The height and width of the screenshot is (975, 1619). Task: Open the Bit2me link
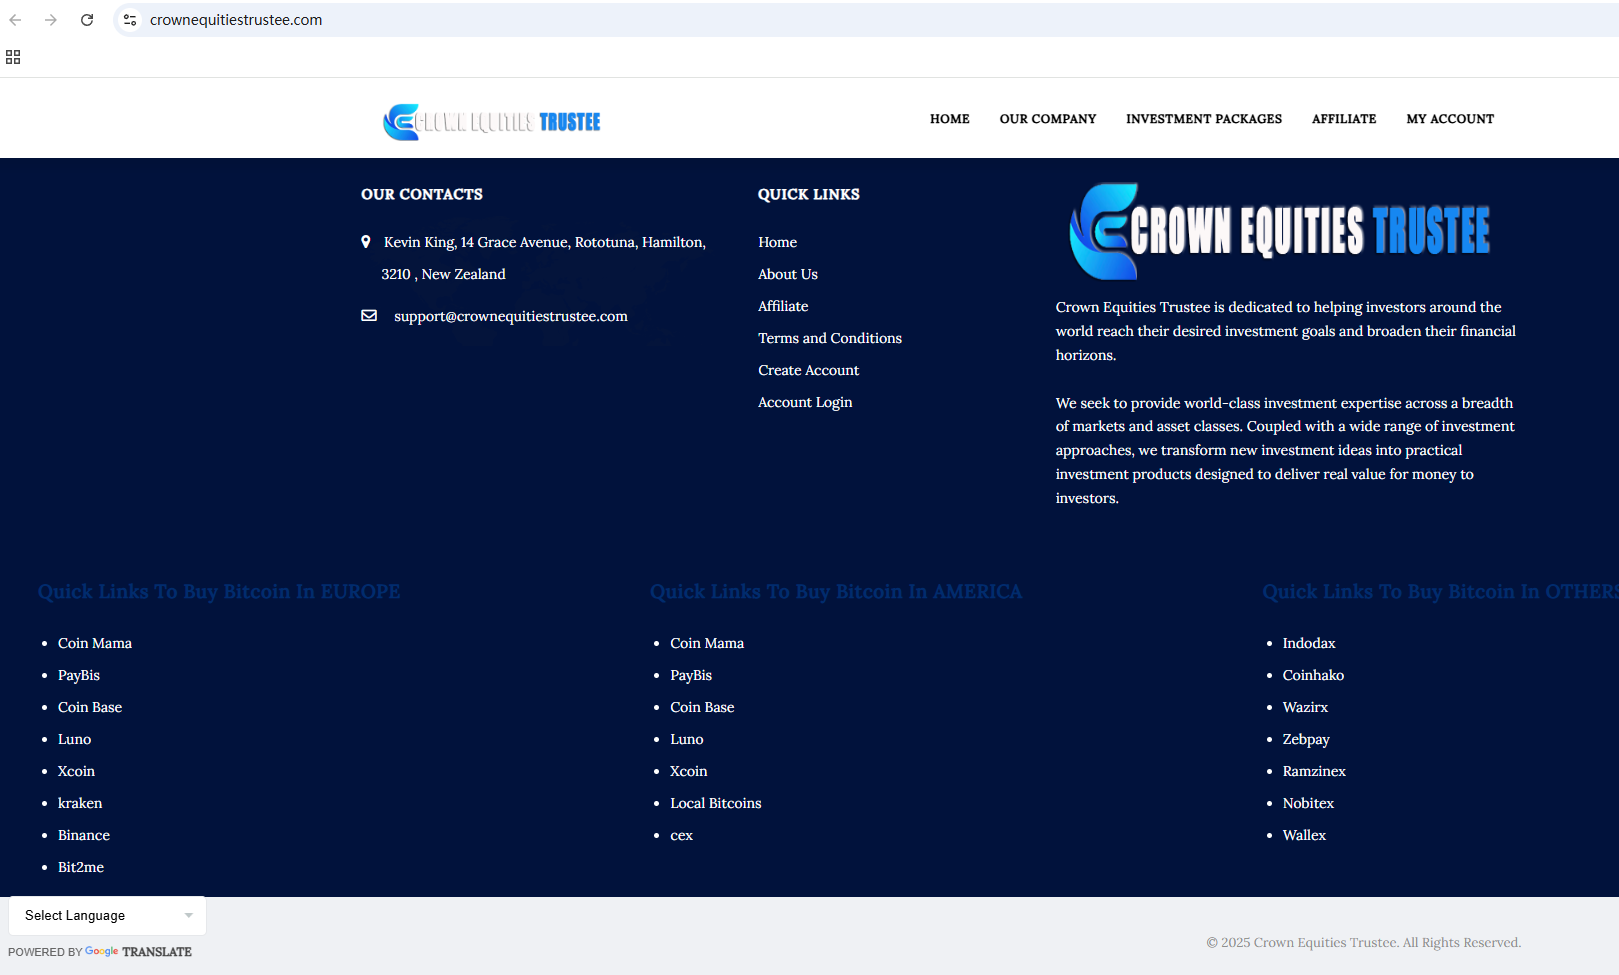point(81,867)
